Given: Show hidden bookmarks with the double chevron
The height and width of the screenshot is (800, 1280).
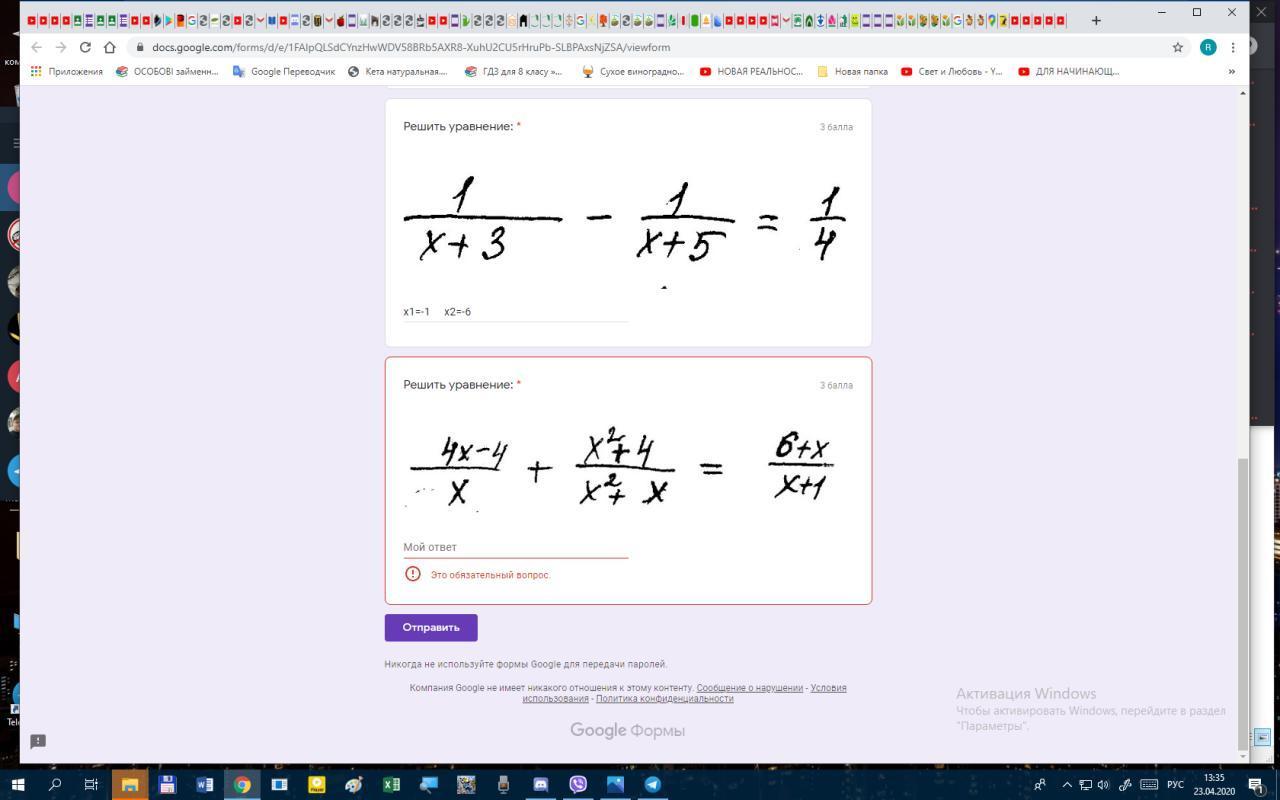Looking at the screenshot, I should click(x=1231, y=72).
